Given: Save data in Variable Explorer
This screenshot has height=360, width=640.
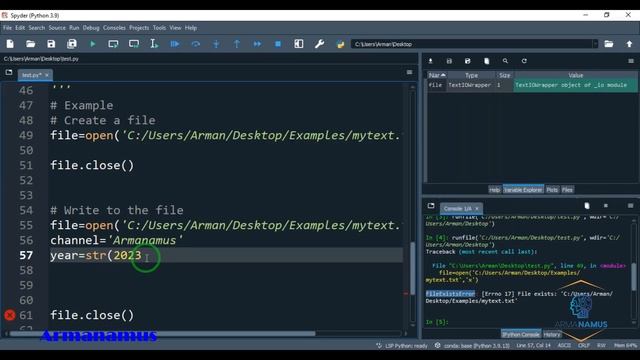Looking at the screenshot, I should [x=449, y=61].
